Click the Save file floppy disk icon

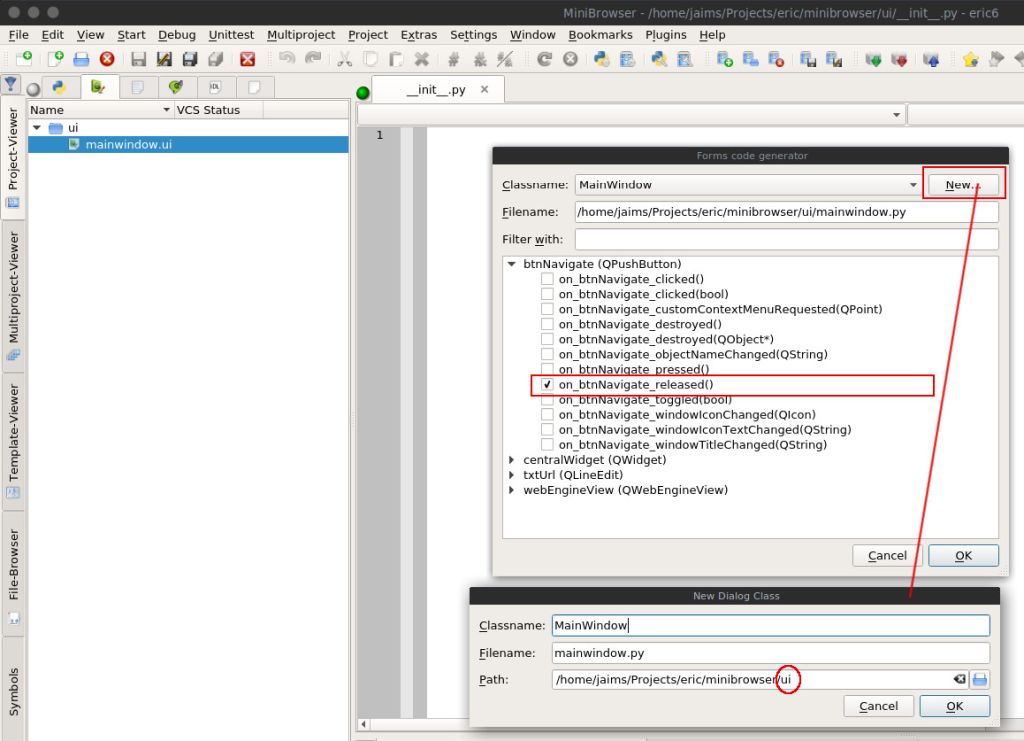click(139, 60)
